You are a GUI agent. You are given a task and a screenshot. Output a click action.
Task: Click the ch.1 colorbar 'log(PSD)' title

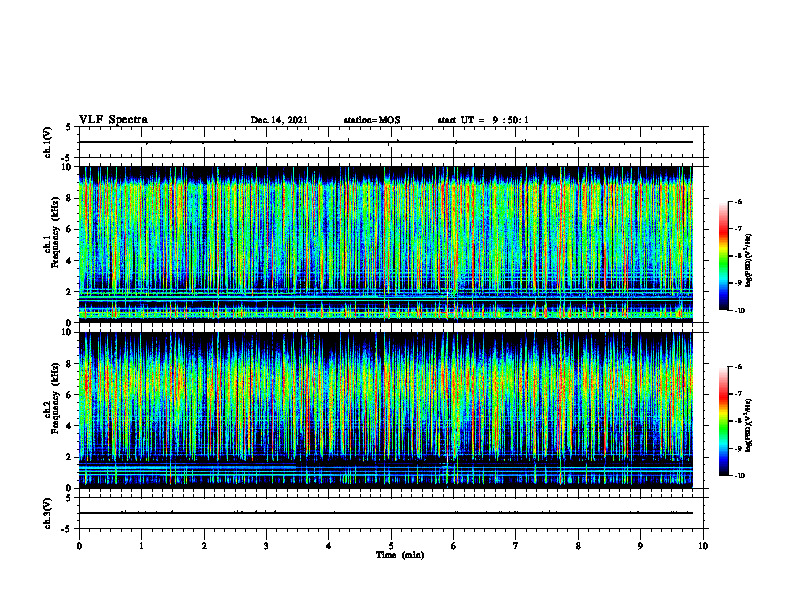pos(749,261)
